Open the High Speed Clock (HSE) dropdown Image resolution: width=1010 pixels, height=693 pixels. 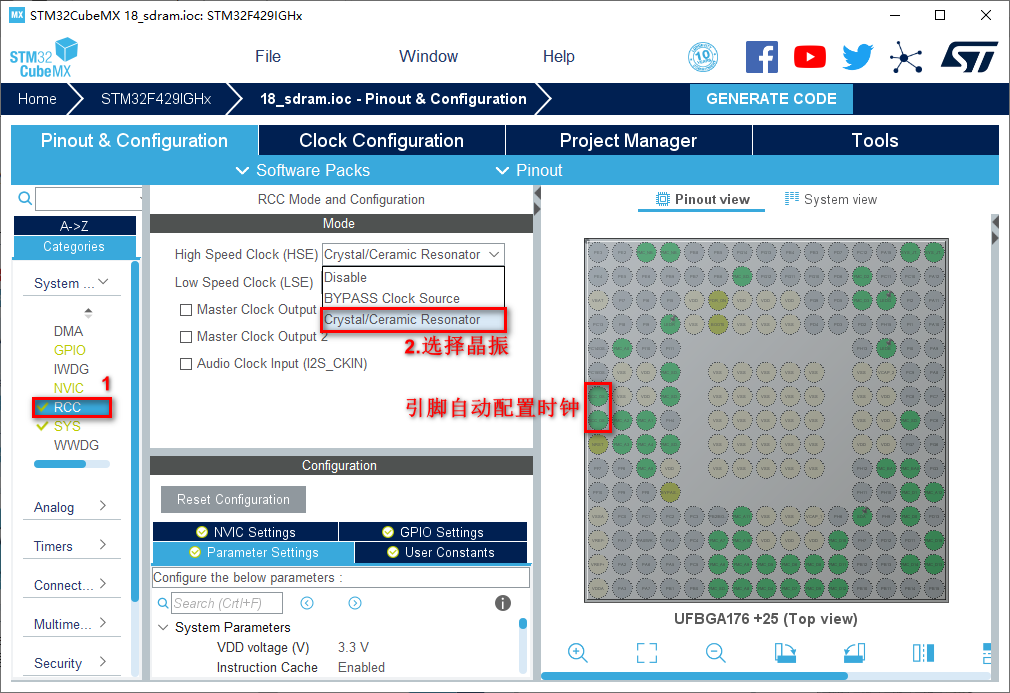point(413,255)
